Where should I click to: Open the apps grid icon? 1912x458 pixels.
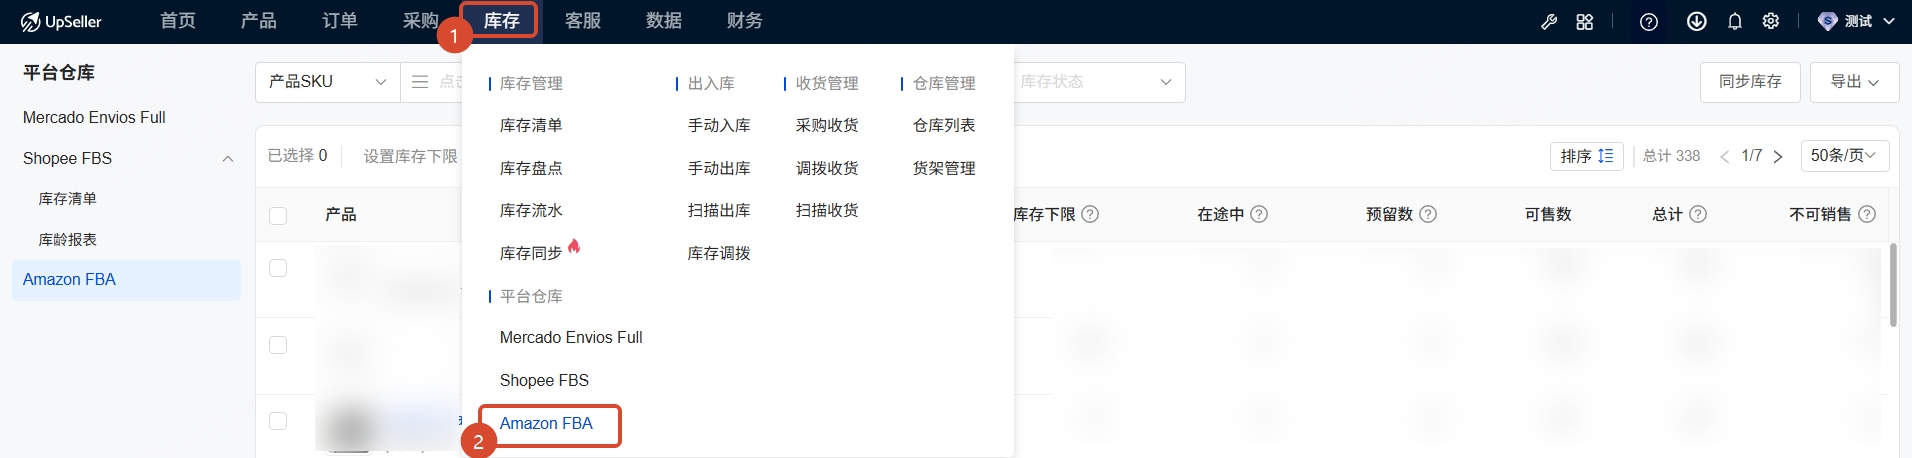click(x=1585, y=21)
